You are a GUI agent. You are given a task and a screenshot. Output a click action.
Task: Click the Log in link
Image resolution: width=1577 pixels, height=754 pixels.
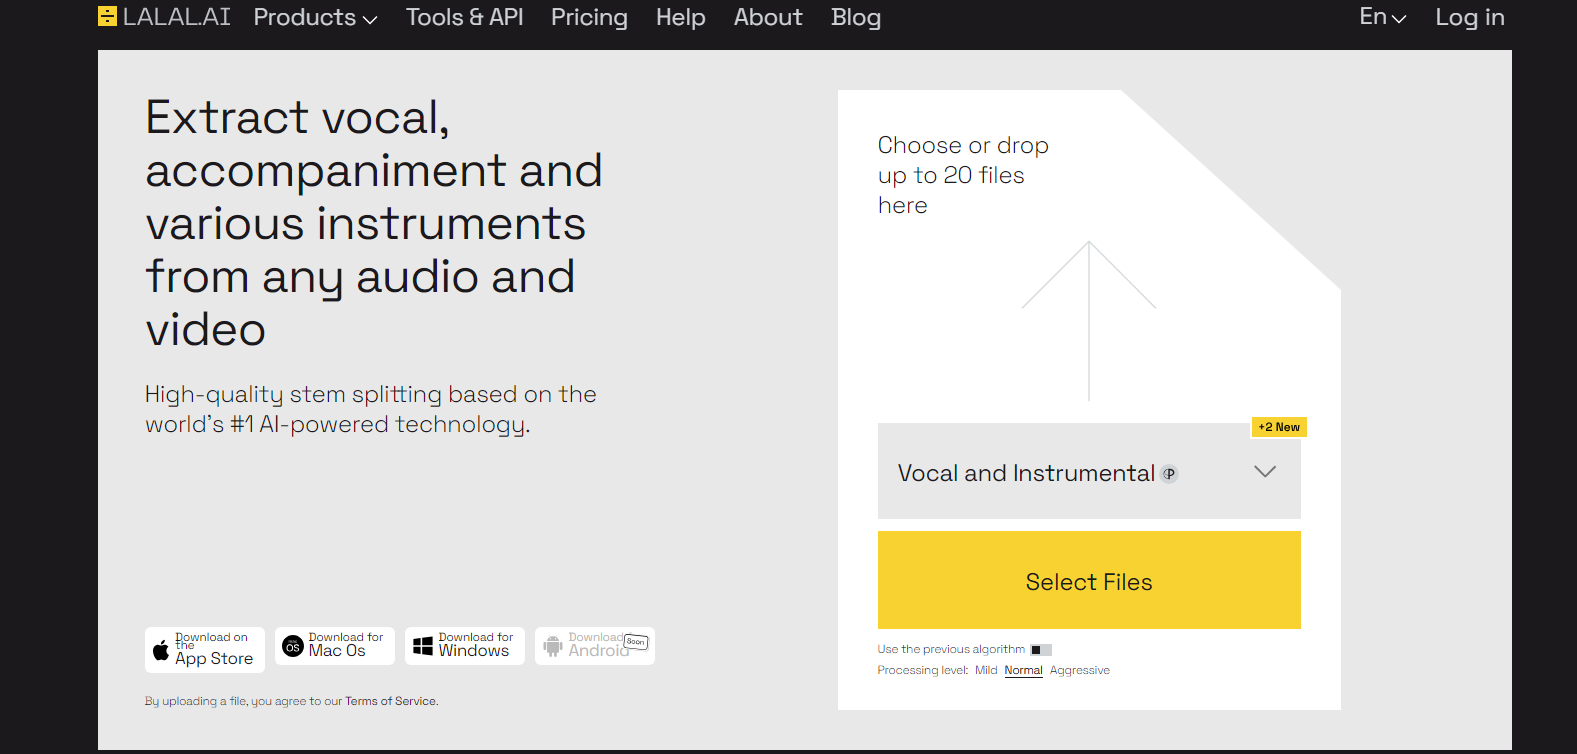[1470, 17]
